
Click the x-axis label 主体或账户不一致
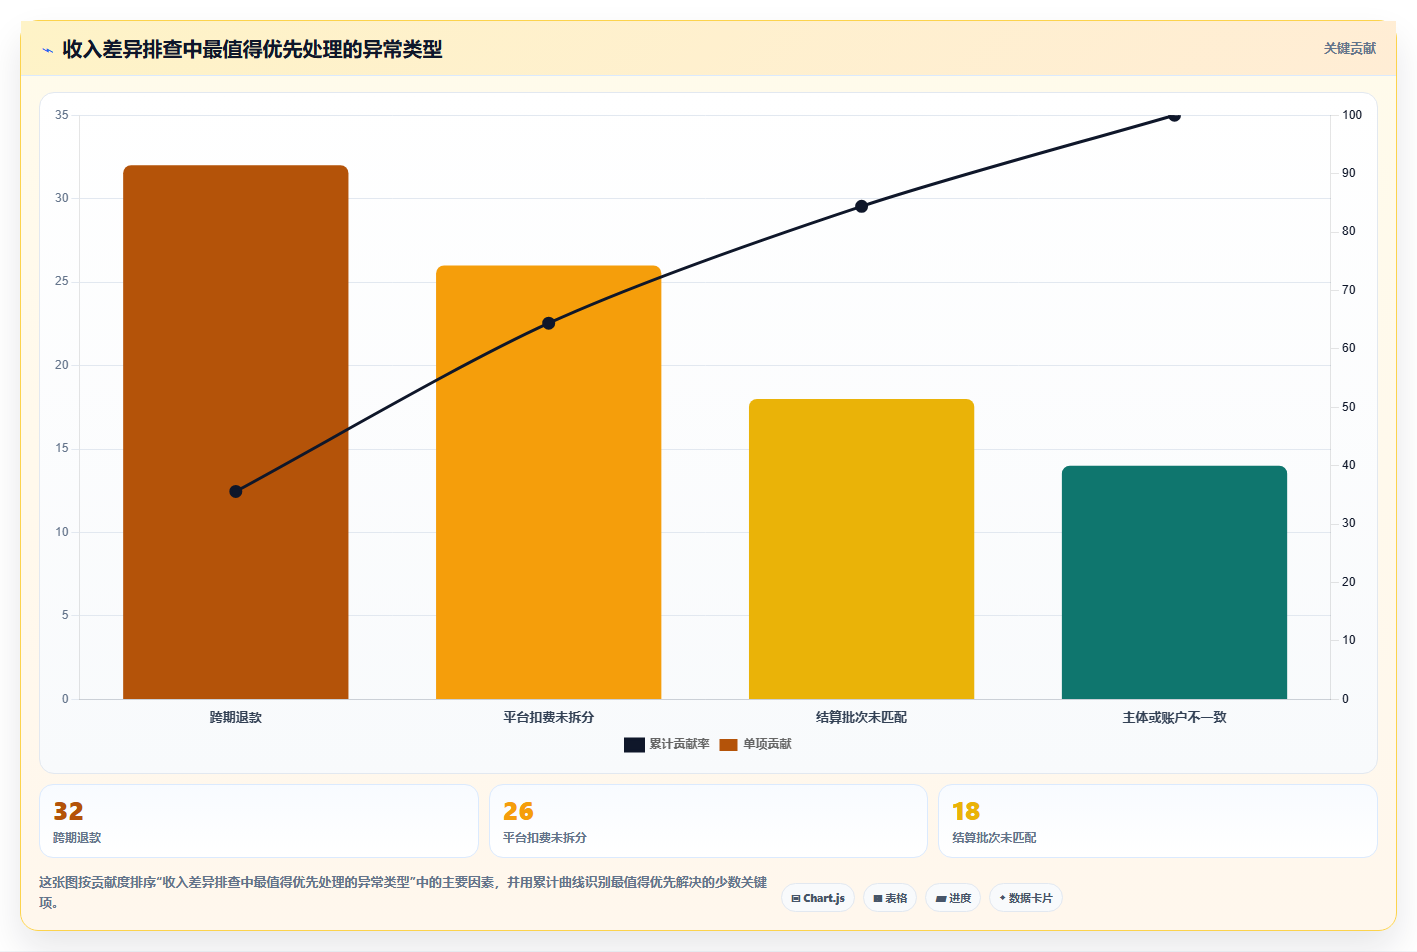1174,717
